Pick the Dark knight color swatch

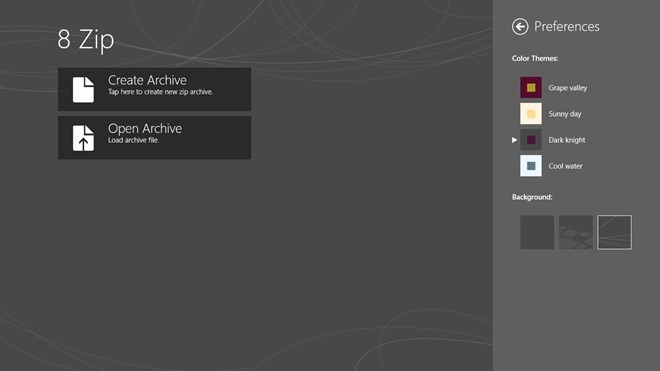pos(531,140)
